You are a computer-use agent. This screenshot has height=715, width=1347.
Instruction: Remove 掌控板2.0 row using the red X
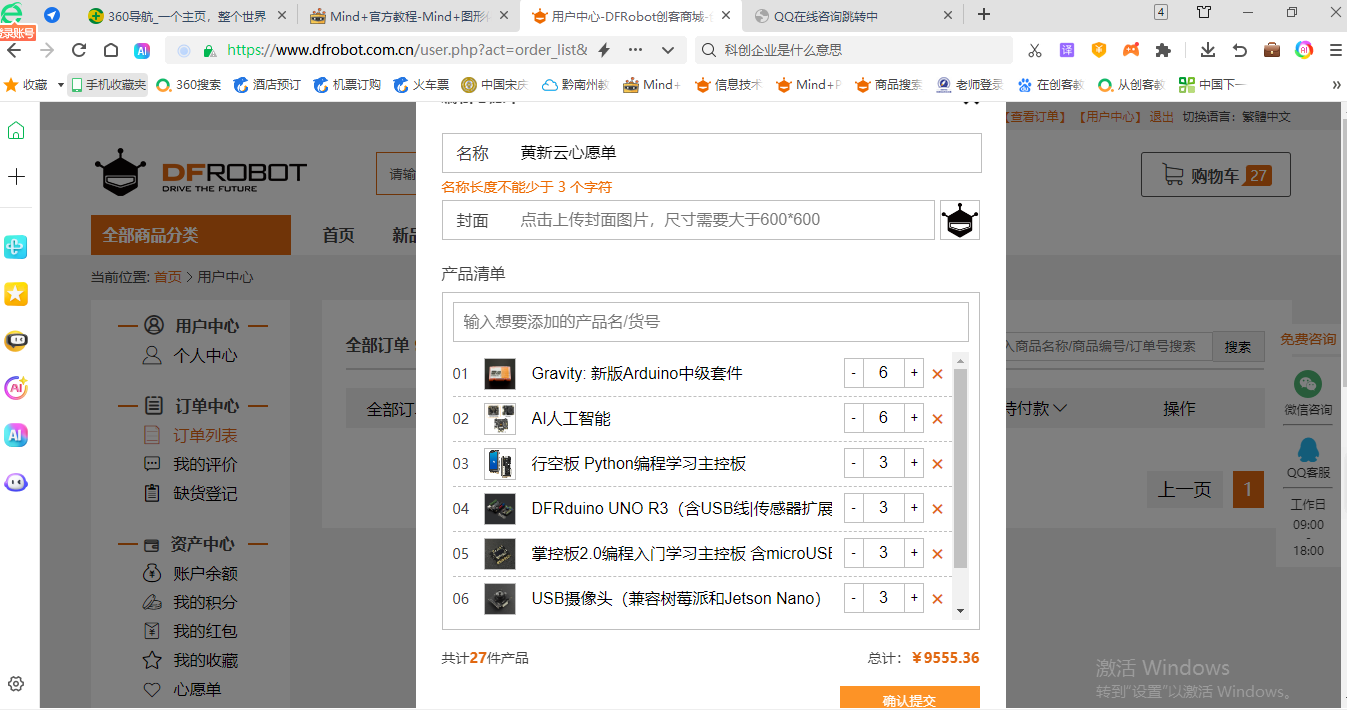(937, 554)
